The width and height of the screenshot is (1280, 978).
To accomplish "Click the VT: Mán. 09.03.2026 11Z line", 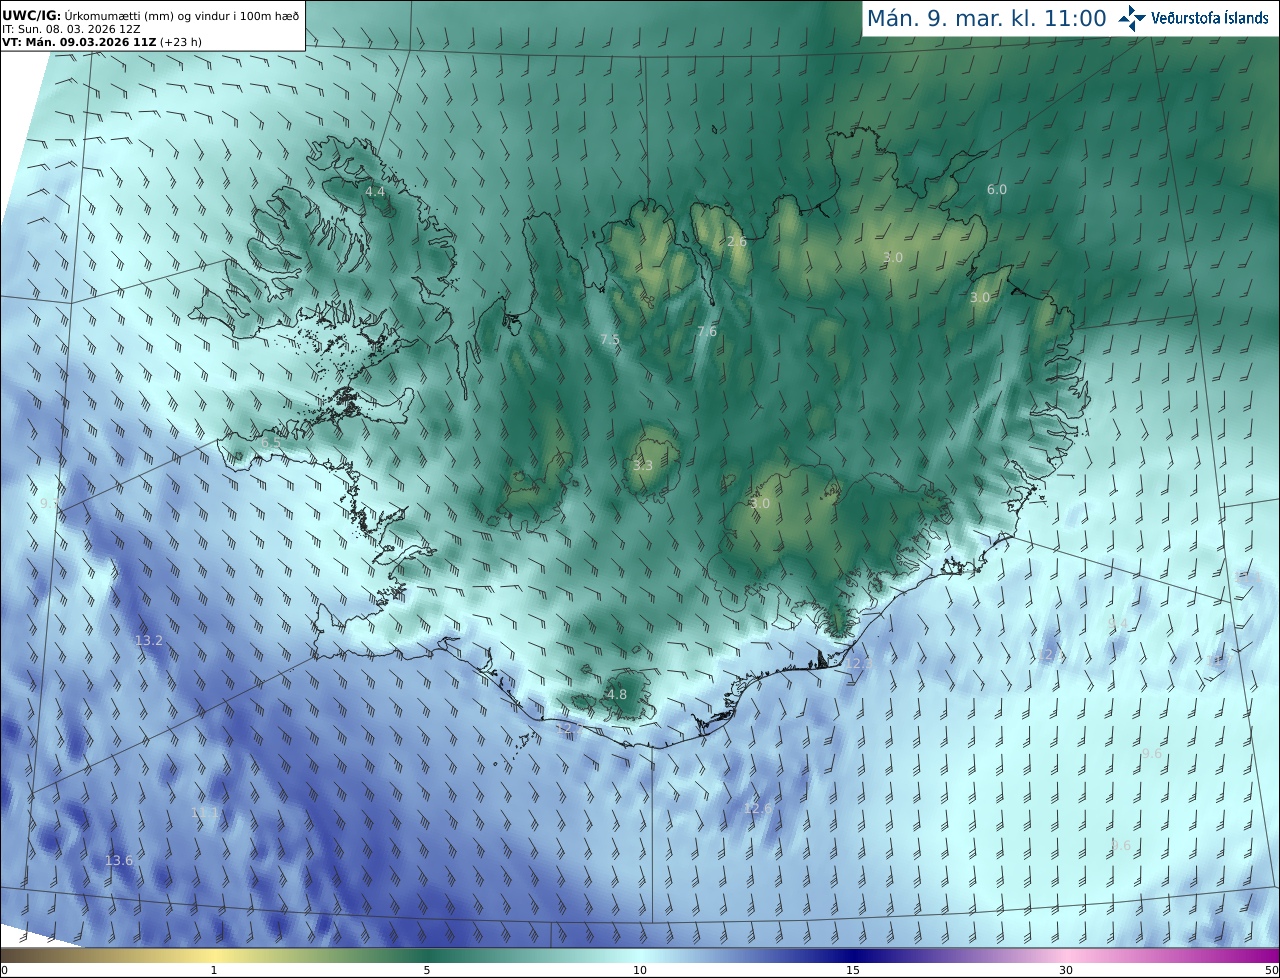I will (x=101, y=42).
